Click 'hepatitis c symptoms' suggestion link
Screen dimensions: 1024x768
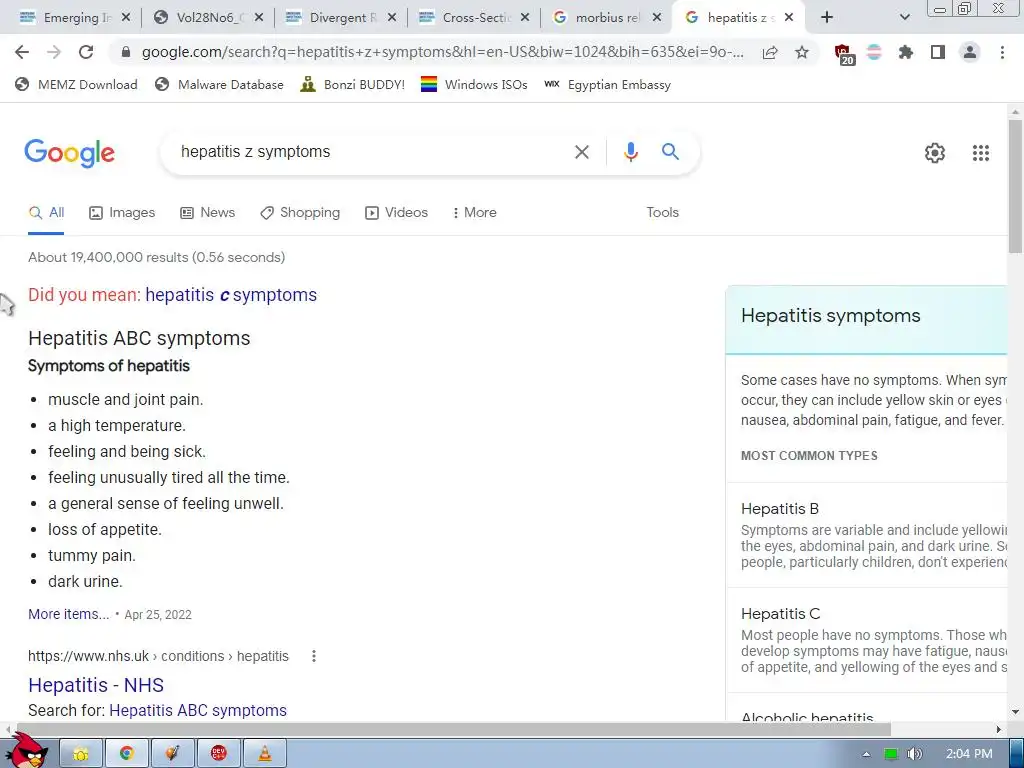click(x=231, y=295)
